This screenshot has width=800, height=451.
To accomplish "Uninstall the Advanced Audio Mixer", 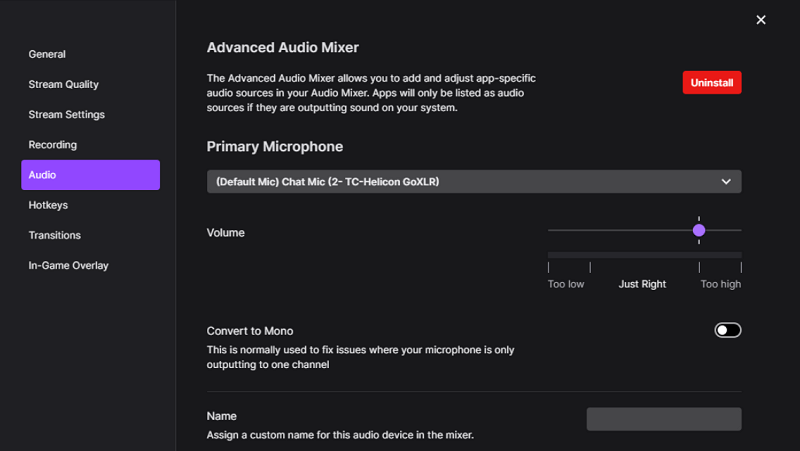I will point(711,82).
